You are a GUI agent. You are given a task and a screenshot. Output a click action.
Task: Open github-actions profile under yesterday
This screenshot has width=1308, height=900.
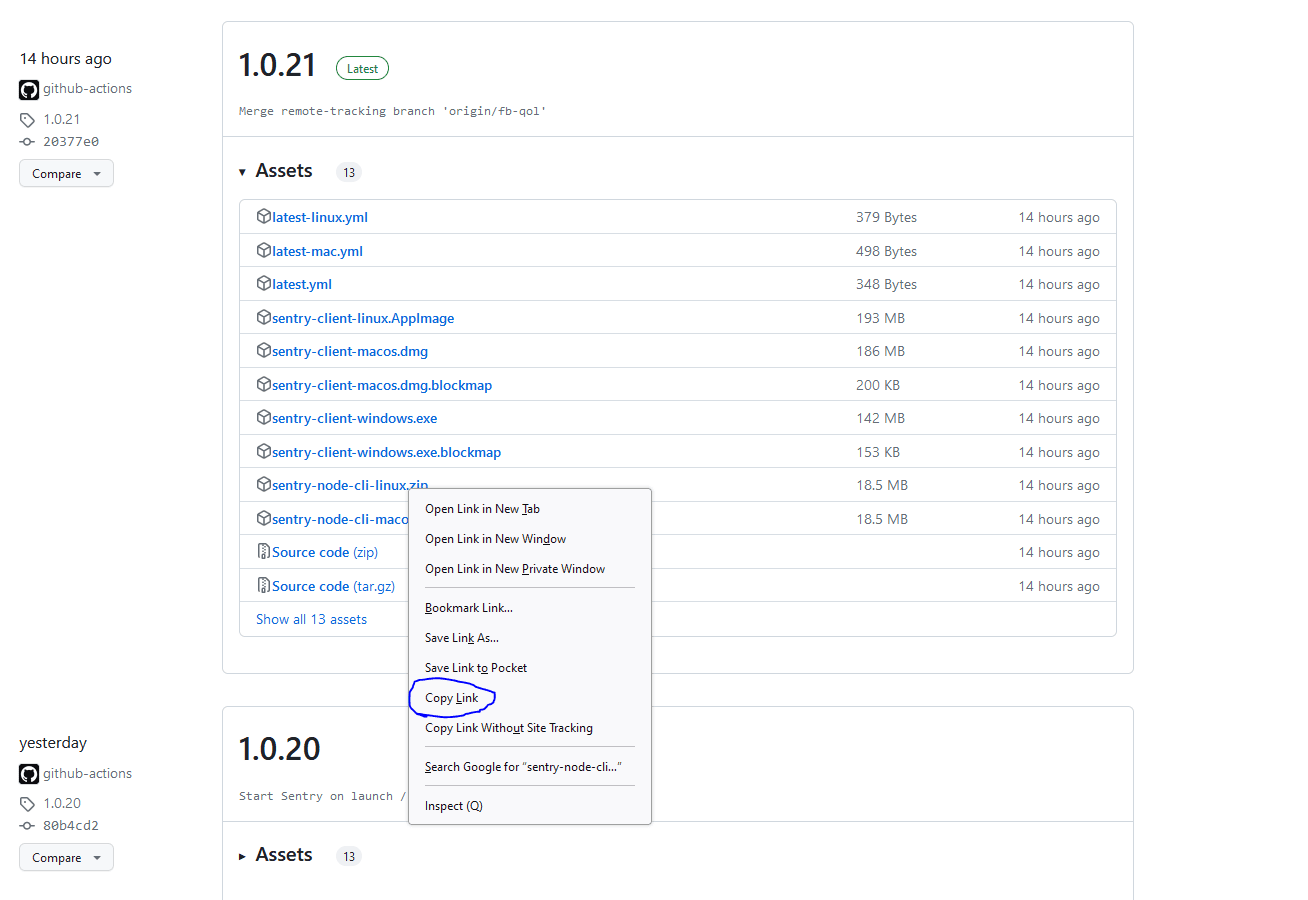coord(87,773)
